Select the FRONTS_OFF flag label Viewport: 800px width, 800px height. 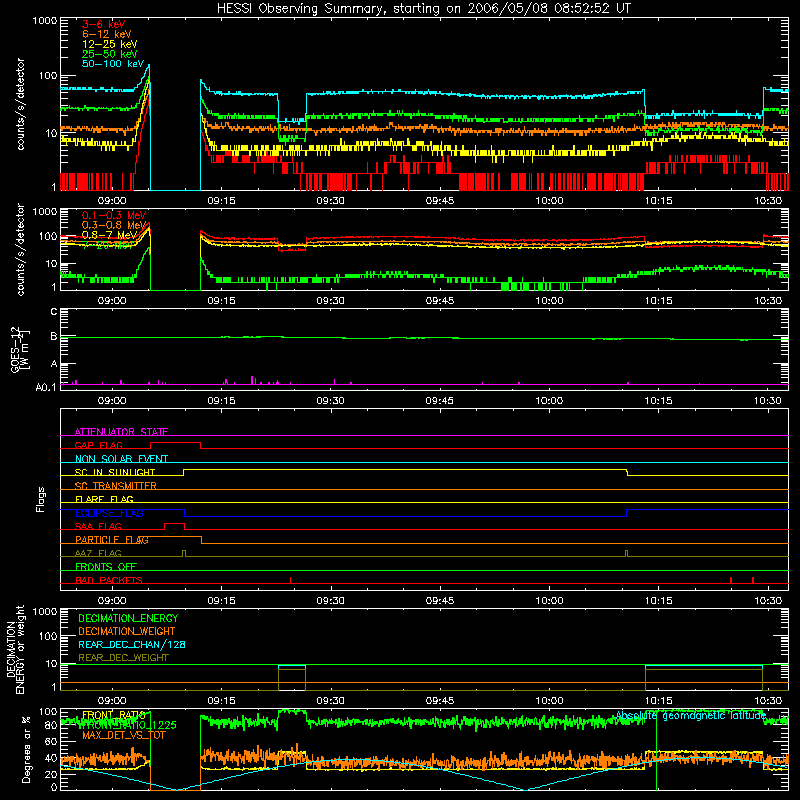[x=106, y=567]
